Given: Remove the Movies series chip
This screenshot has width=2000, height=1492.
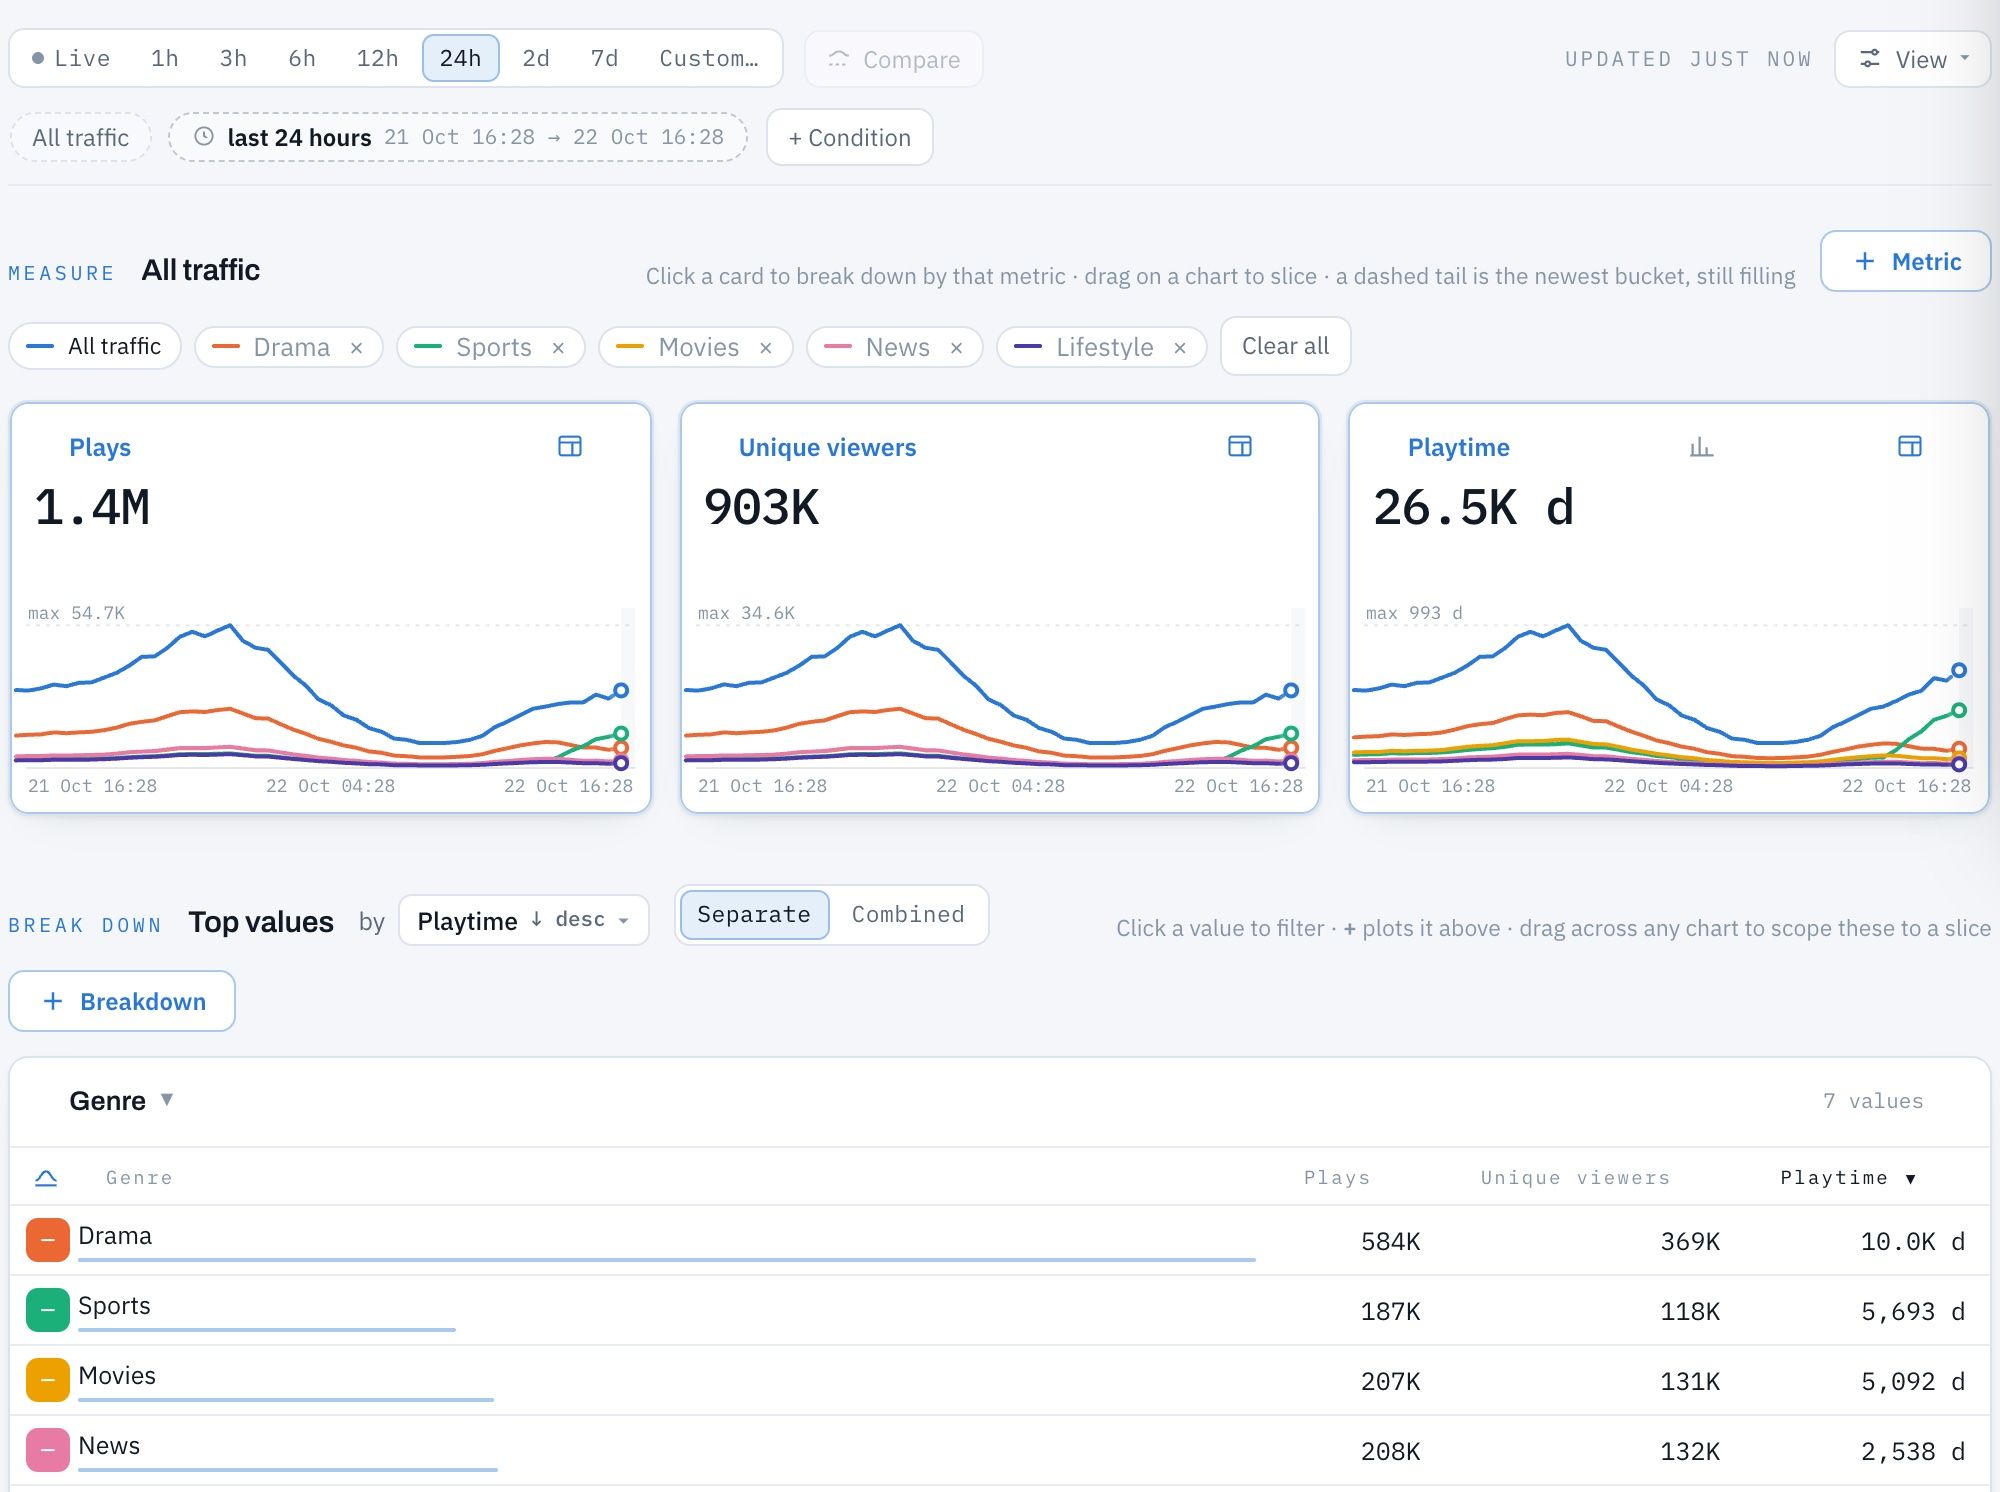Looking at the screenshot, I should (x=766, y=348).
